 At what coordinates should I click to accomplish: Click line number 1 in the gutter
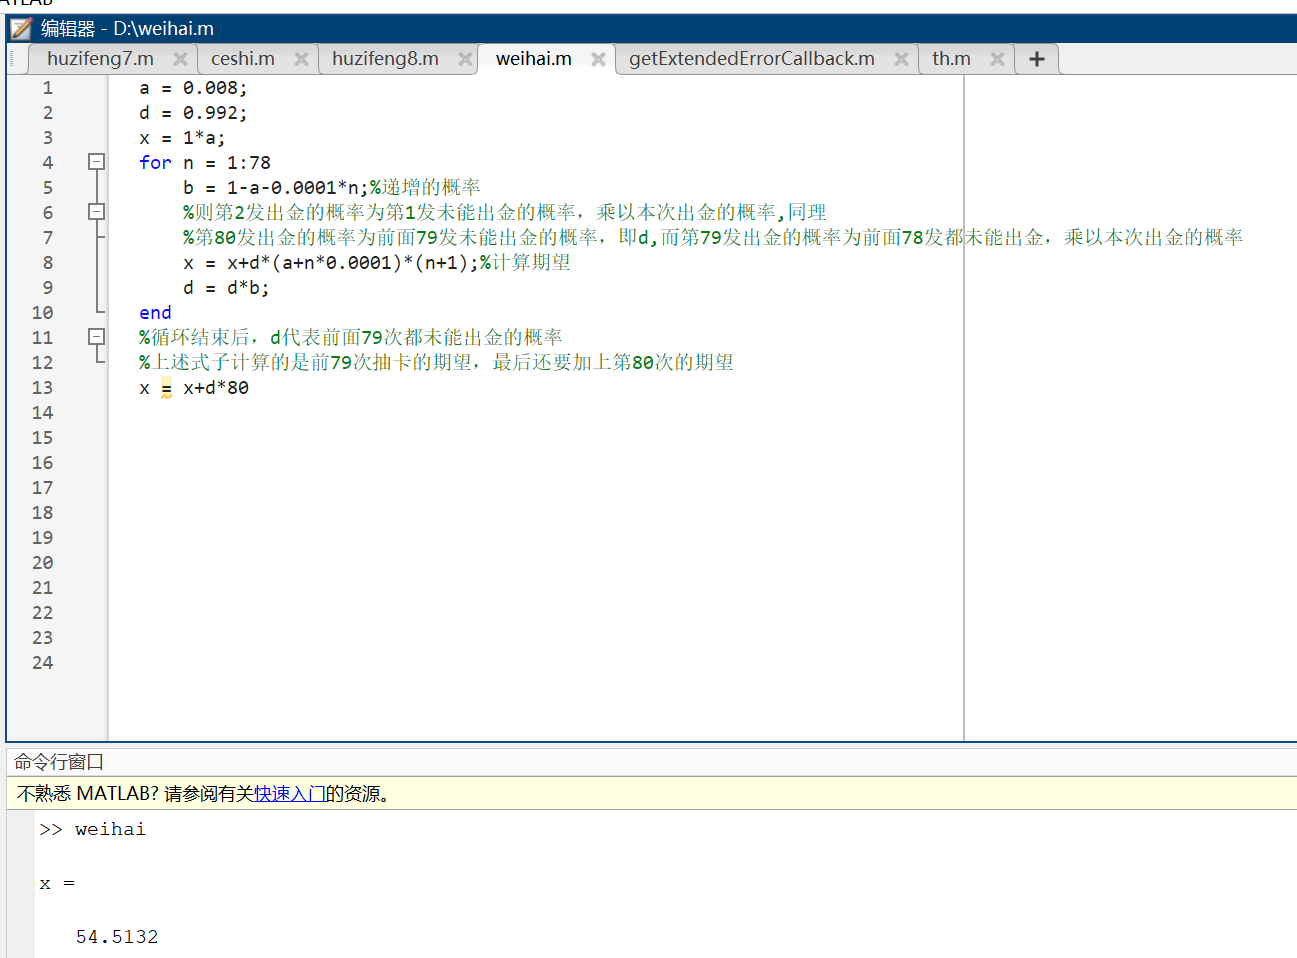coord(47,88)
